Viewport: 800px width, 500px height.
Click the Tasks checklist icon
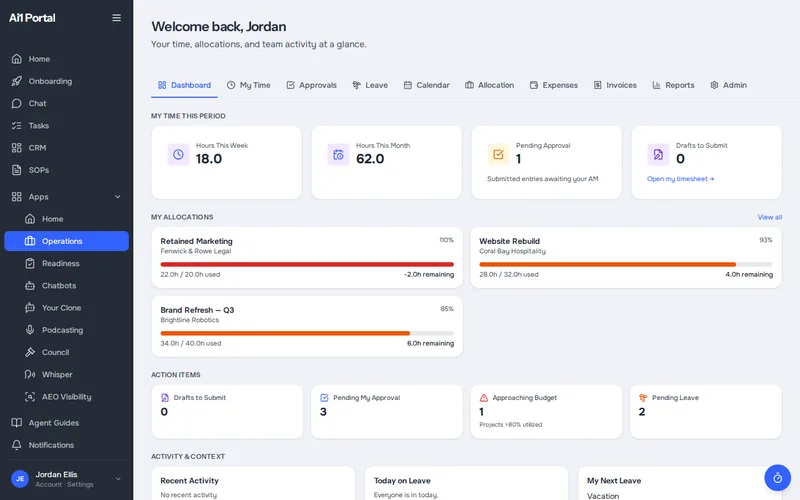coord(17,126)
